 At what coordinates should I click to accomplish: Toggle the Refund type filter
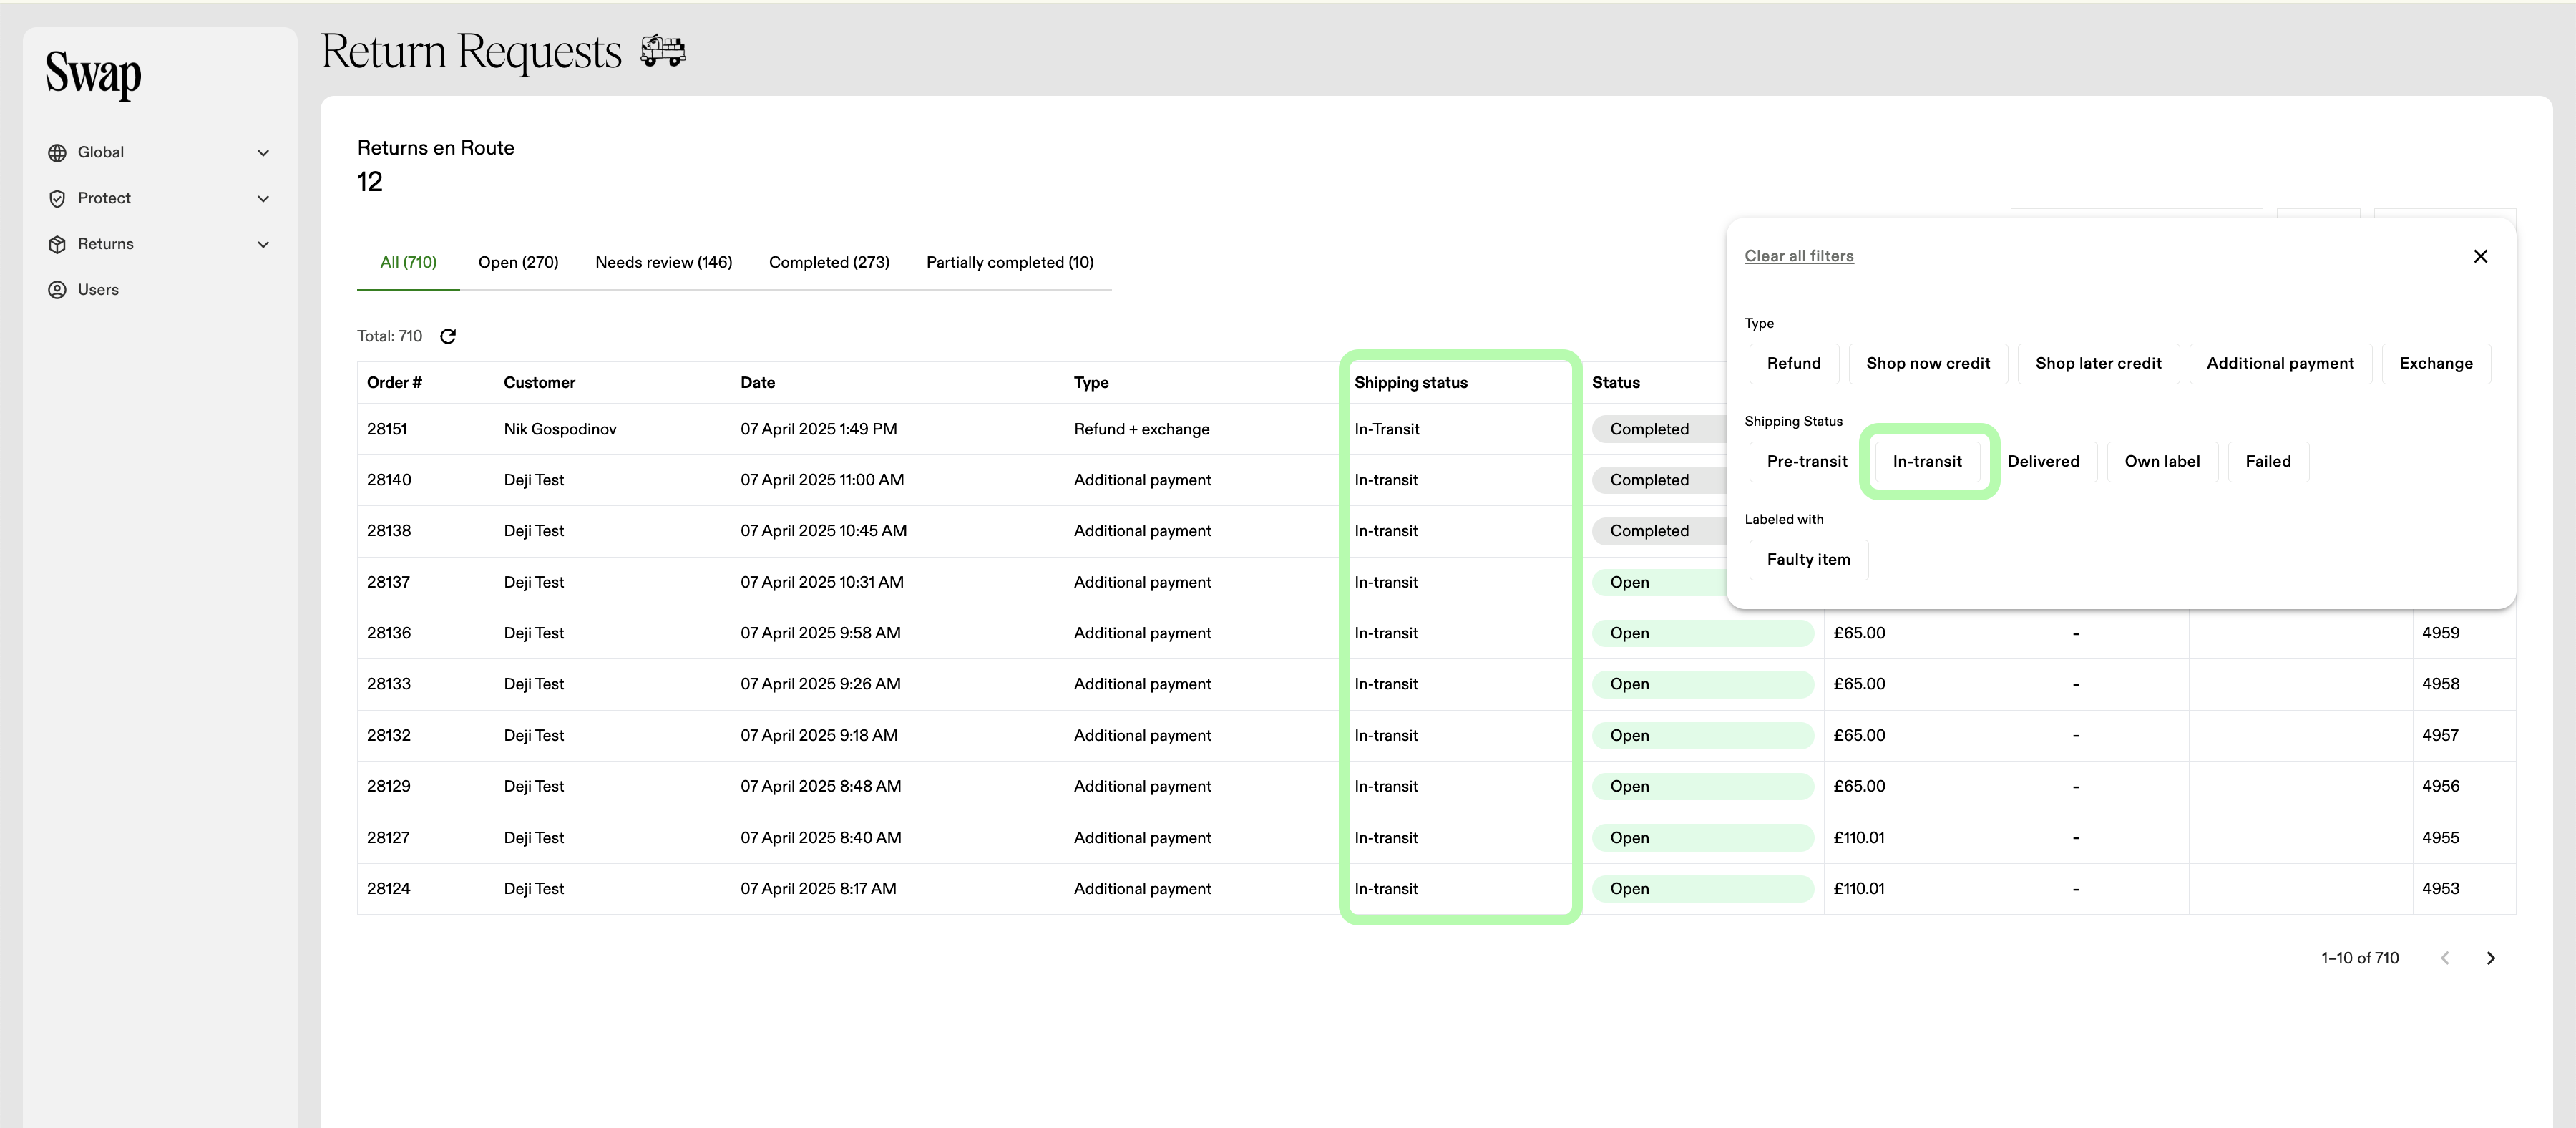click(x=1793, y=363)
